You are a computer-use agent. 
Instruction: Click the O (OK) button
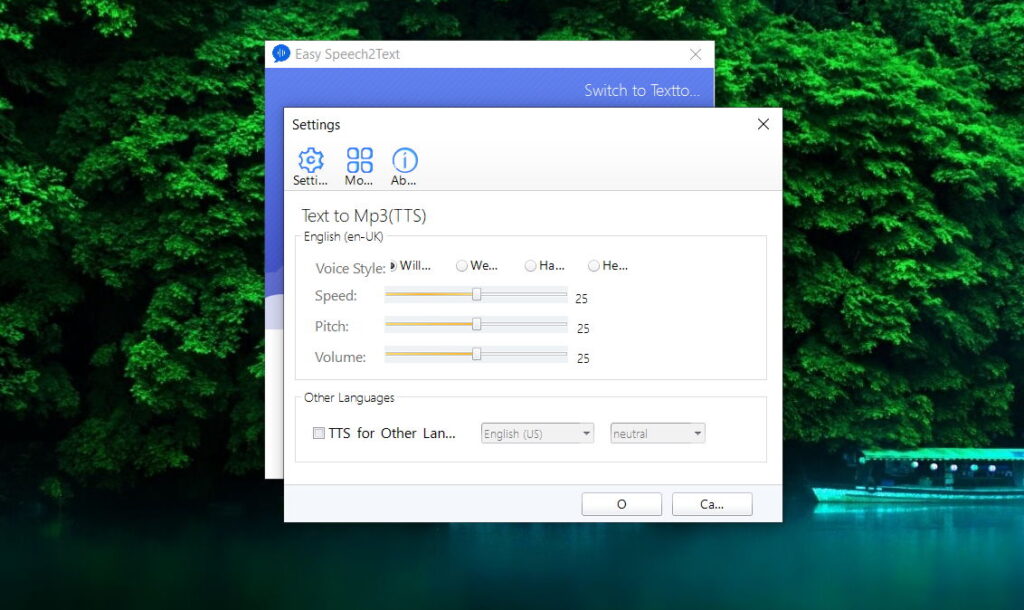pos(622,504)
